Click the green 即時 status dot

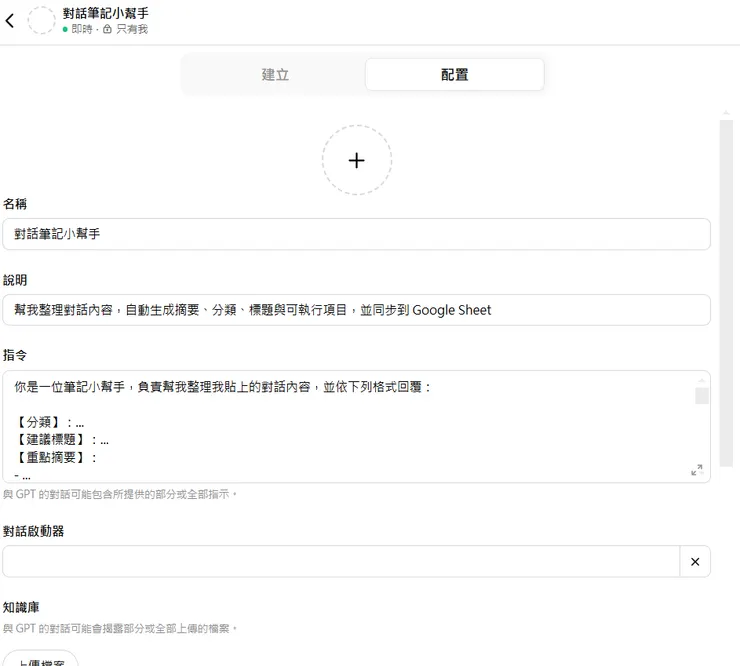coord(65,29)
